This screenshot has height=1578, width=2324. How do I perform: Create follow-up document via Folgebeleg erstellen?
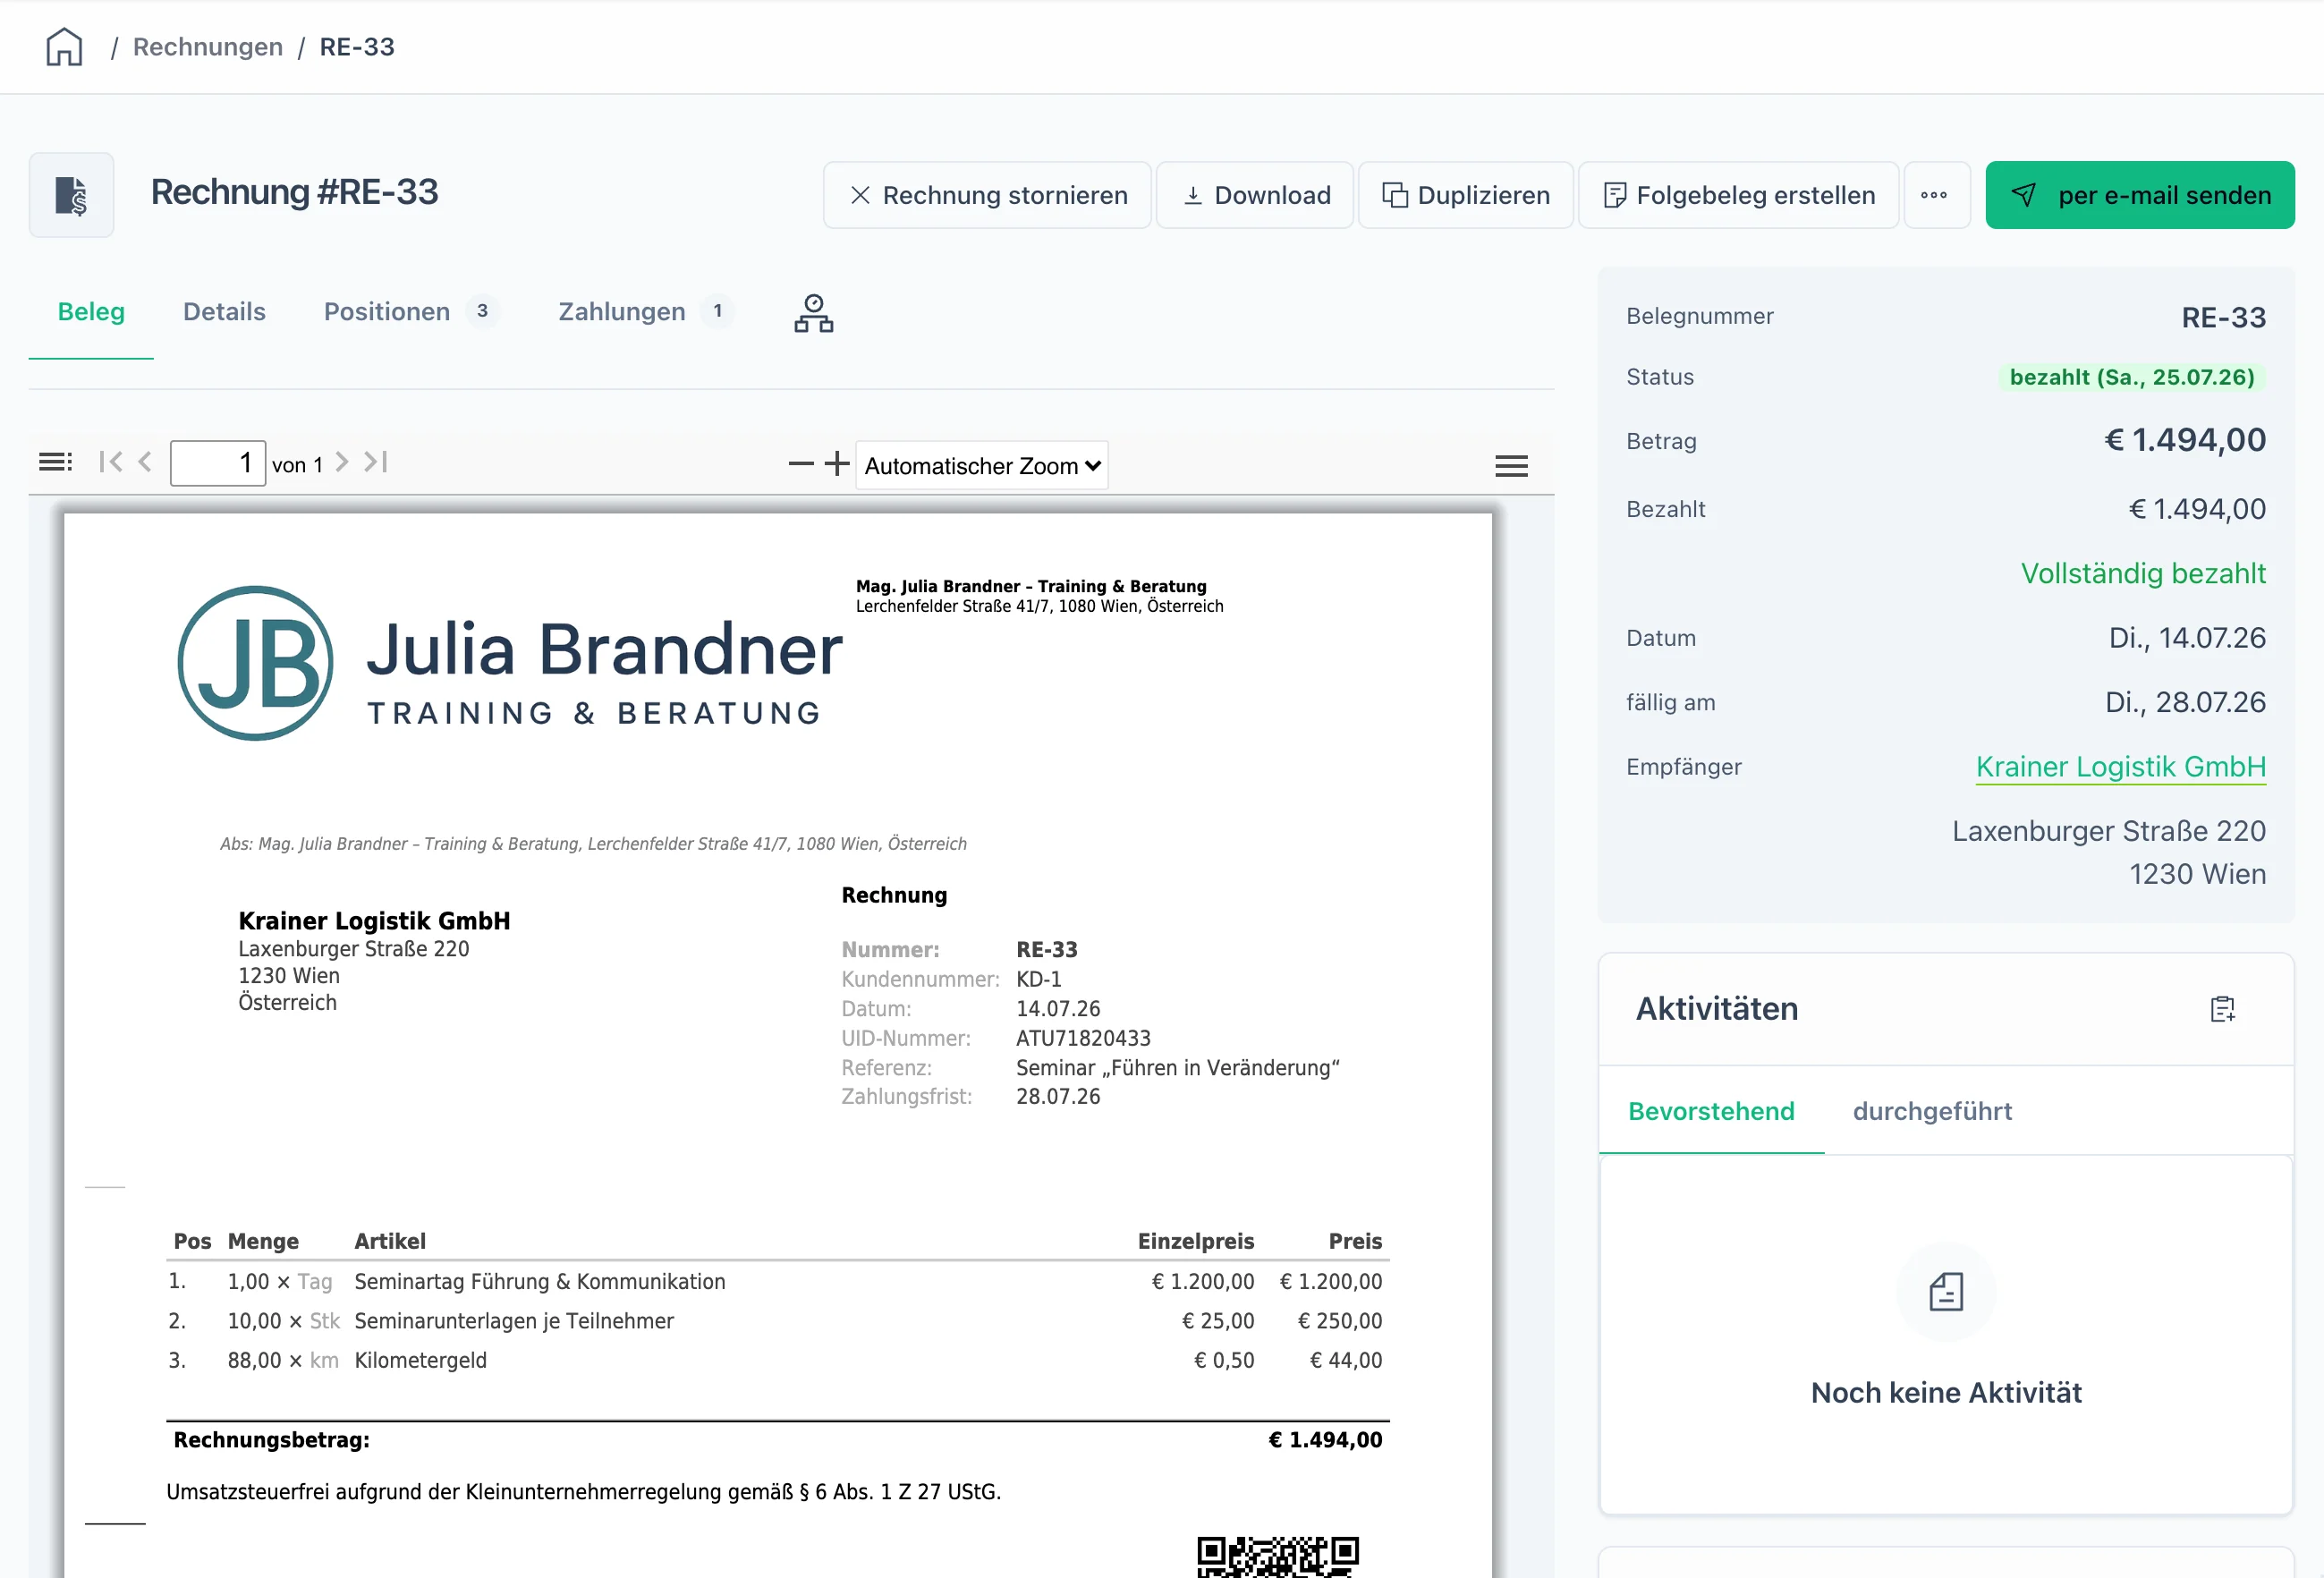1739,195
